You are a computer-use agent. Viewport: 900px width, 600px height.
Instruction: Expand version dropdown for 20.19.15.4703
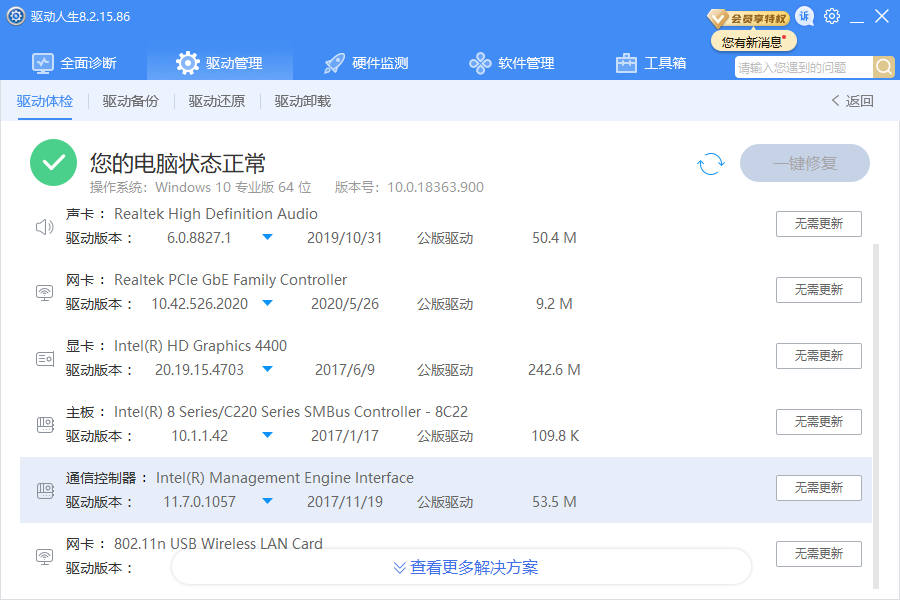(x=267, y=369)
